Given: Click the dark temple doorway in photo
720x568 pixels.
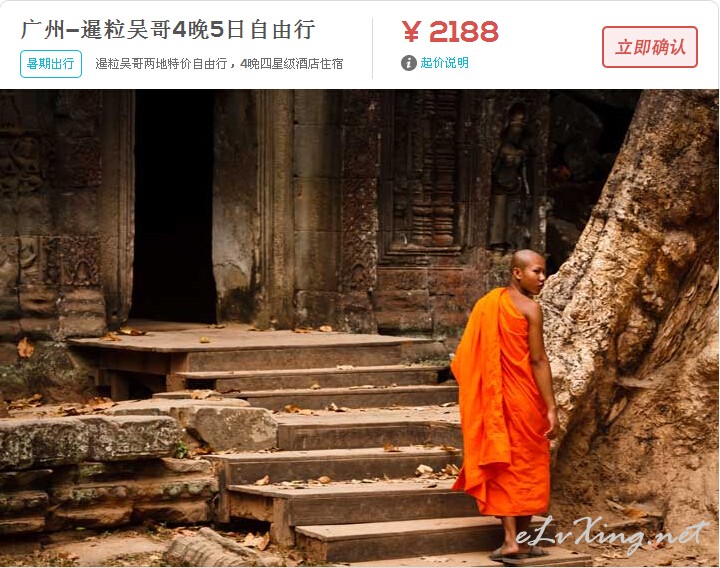Looking at the screenshot, I should pyautogui.click(x=174, y=207).
